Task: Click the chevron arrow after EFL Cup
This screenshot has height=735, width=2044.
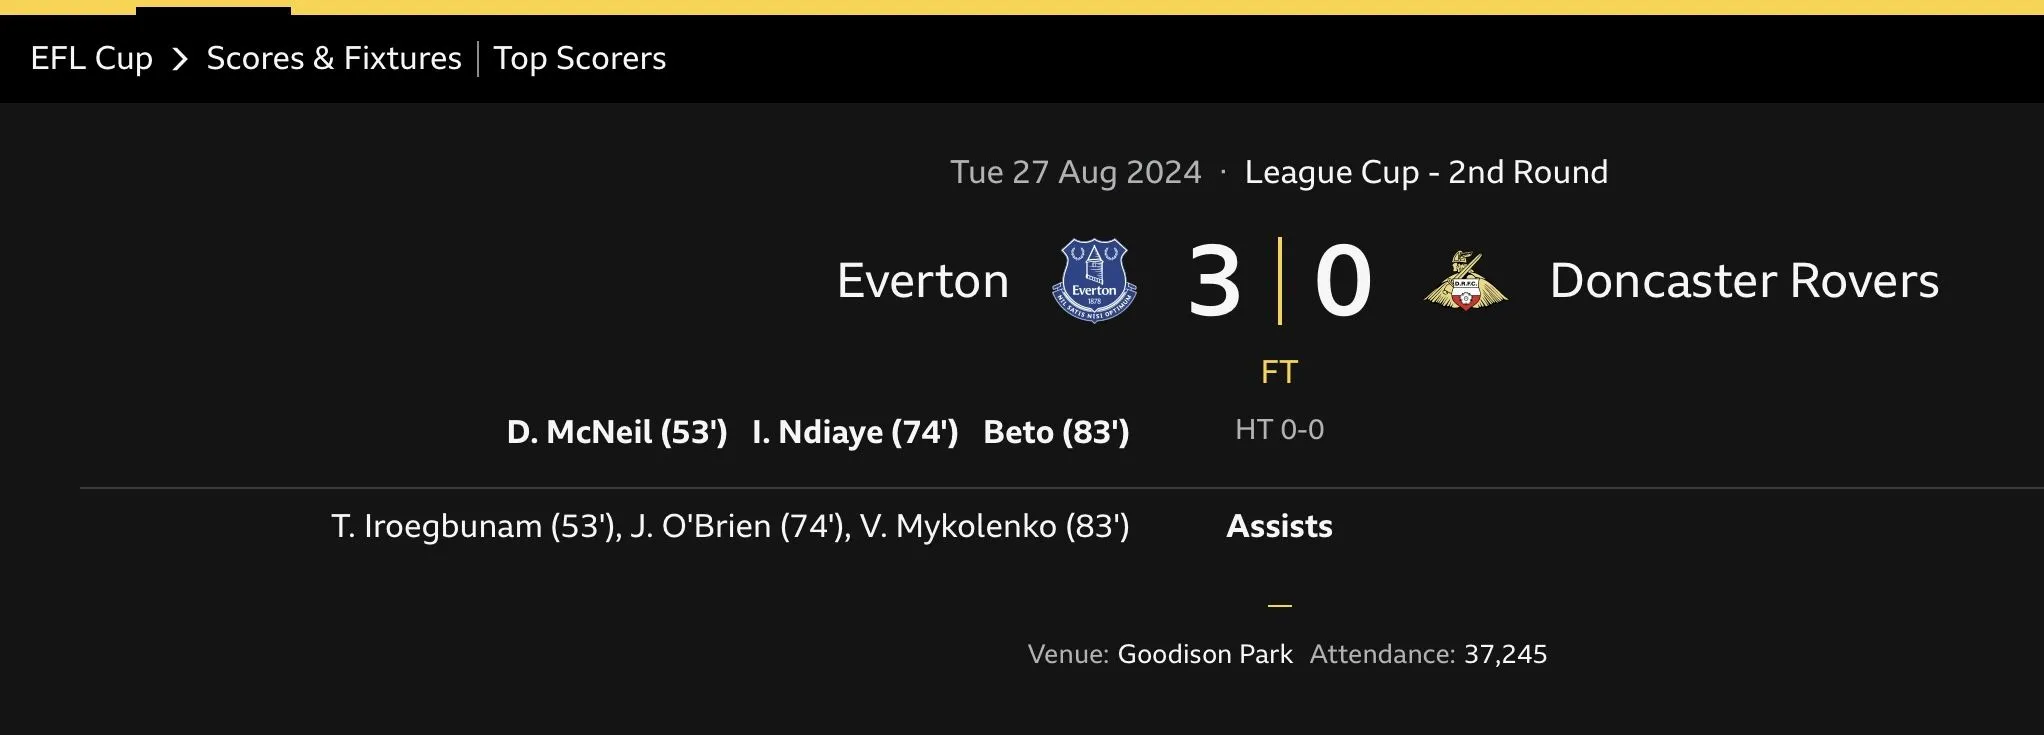Action: pos(180,59)
